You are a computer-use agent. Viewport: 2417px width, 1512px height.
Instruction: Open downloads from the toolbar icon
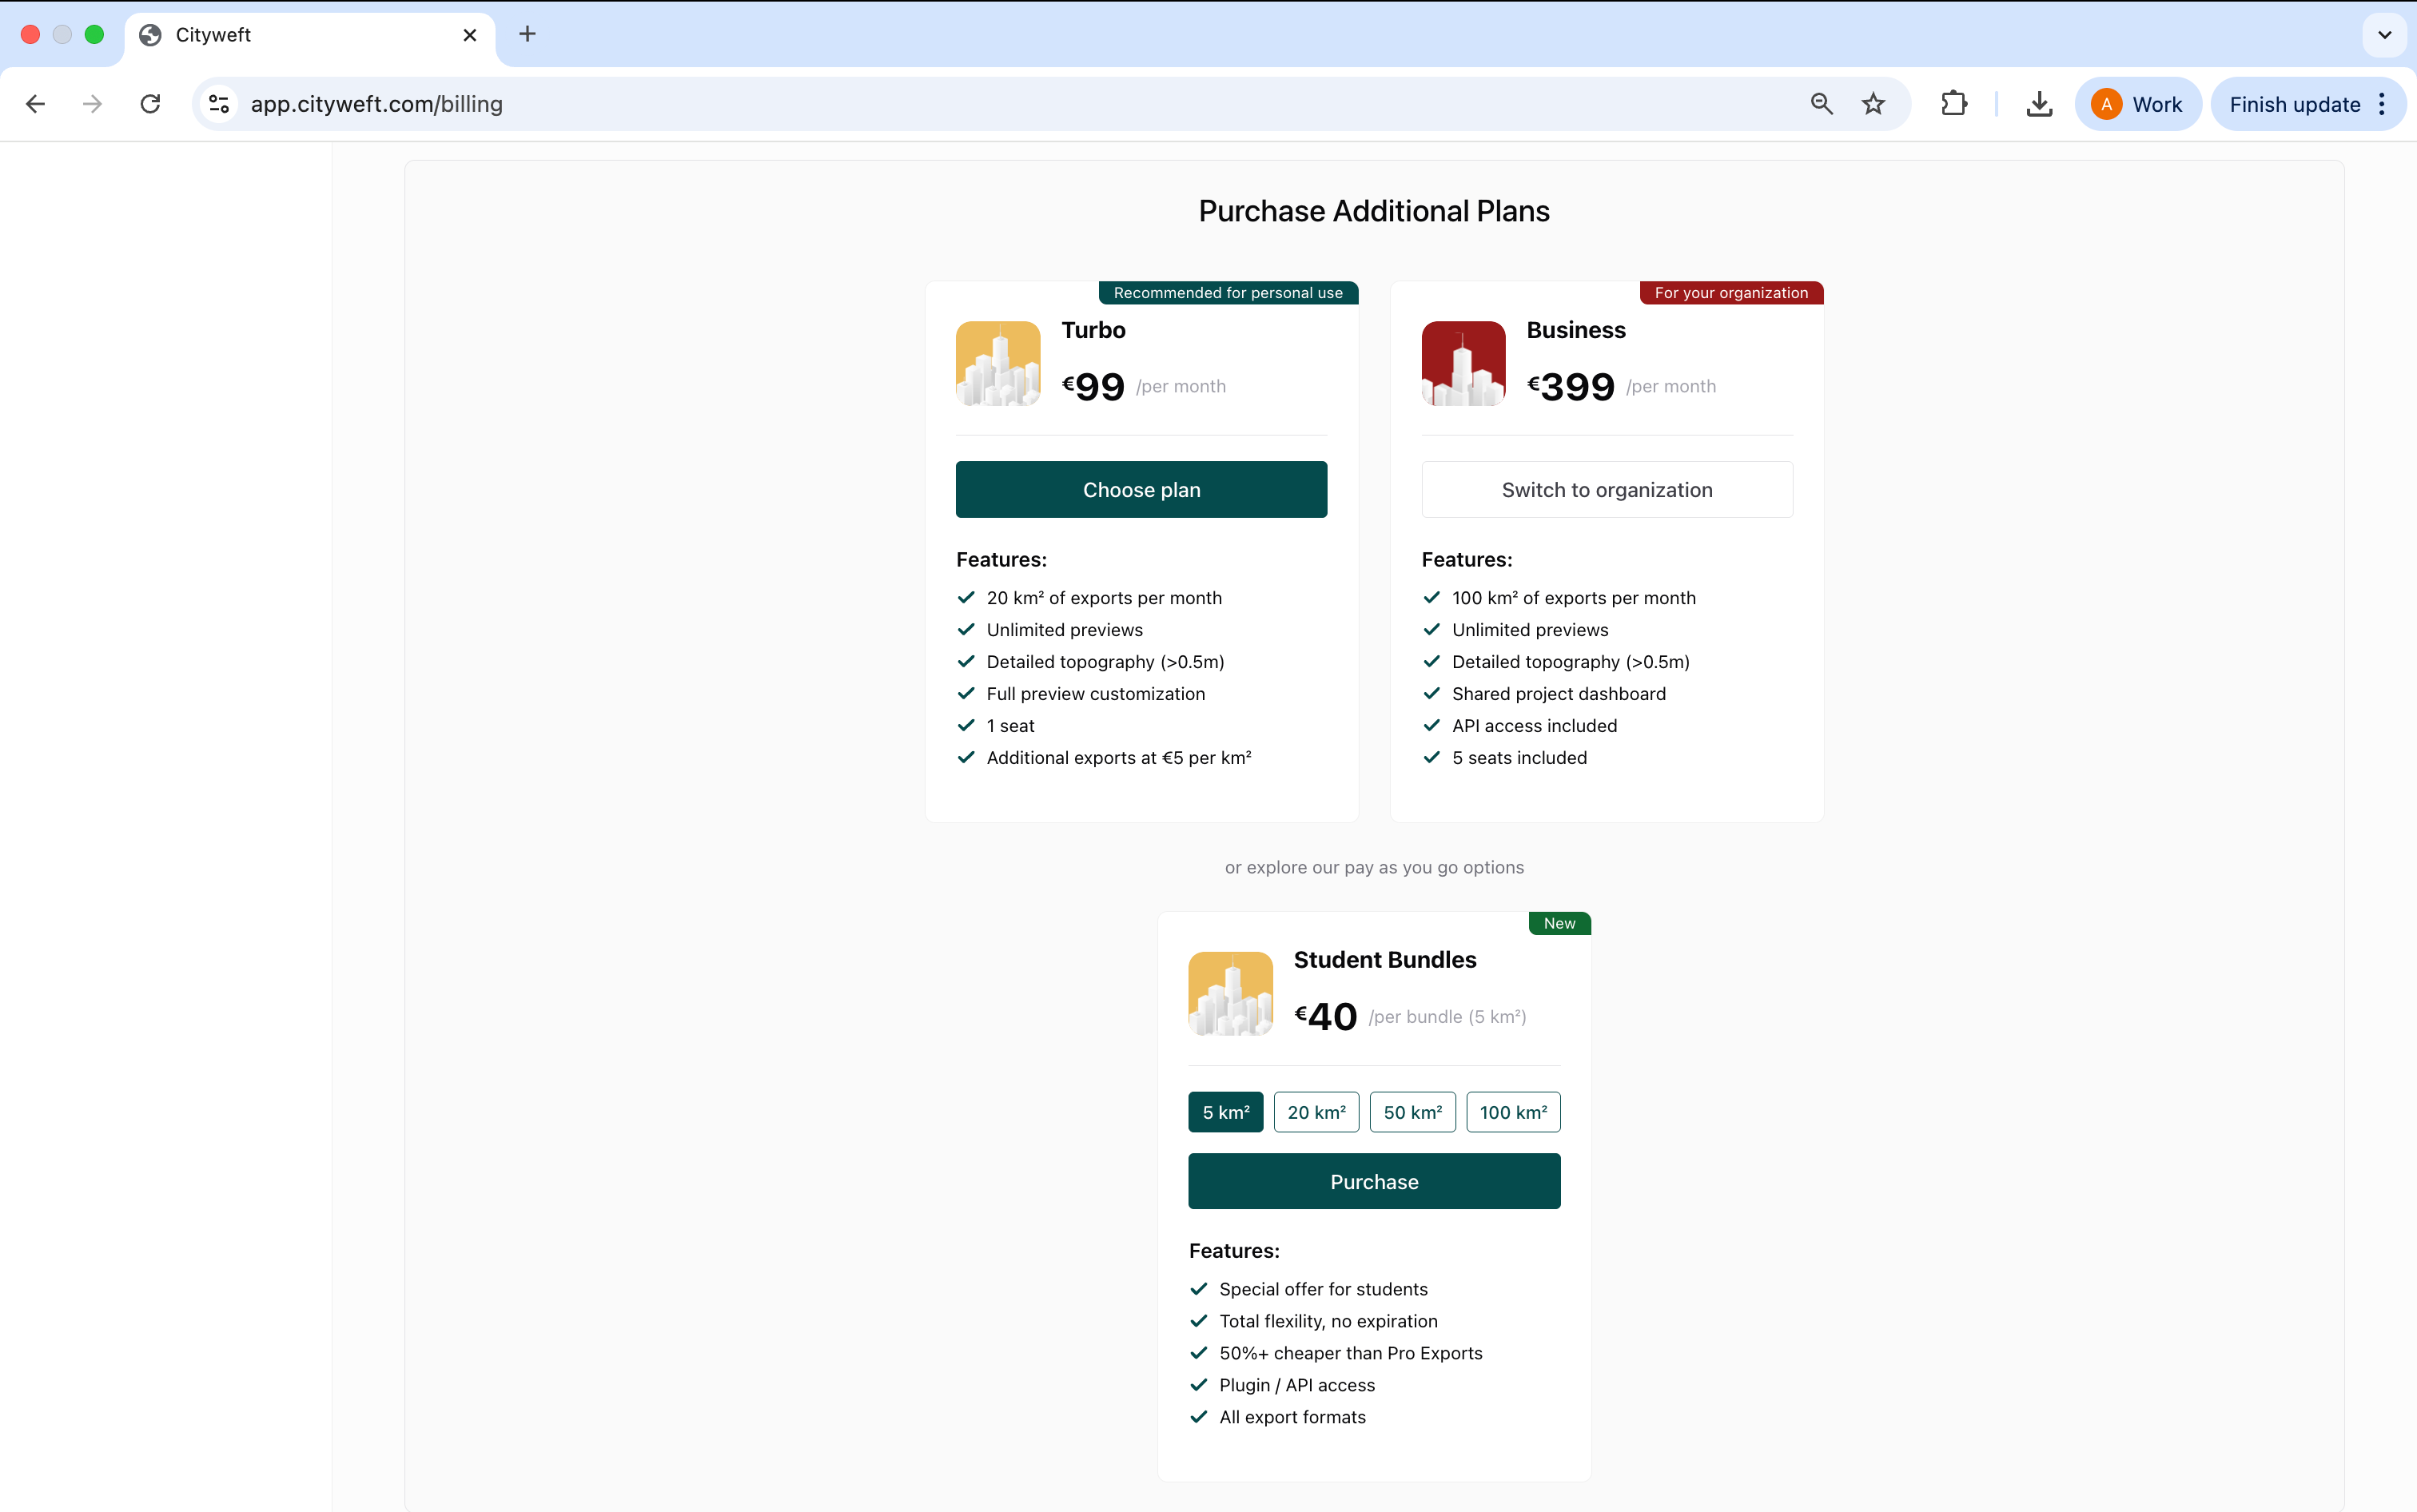2039,104
